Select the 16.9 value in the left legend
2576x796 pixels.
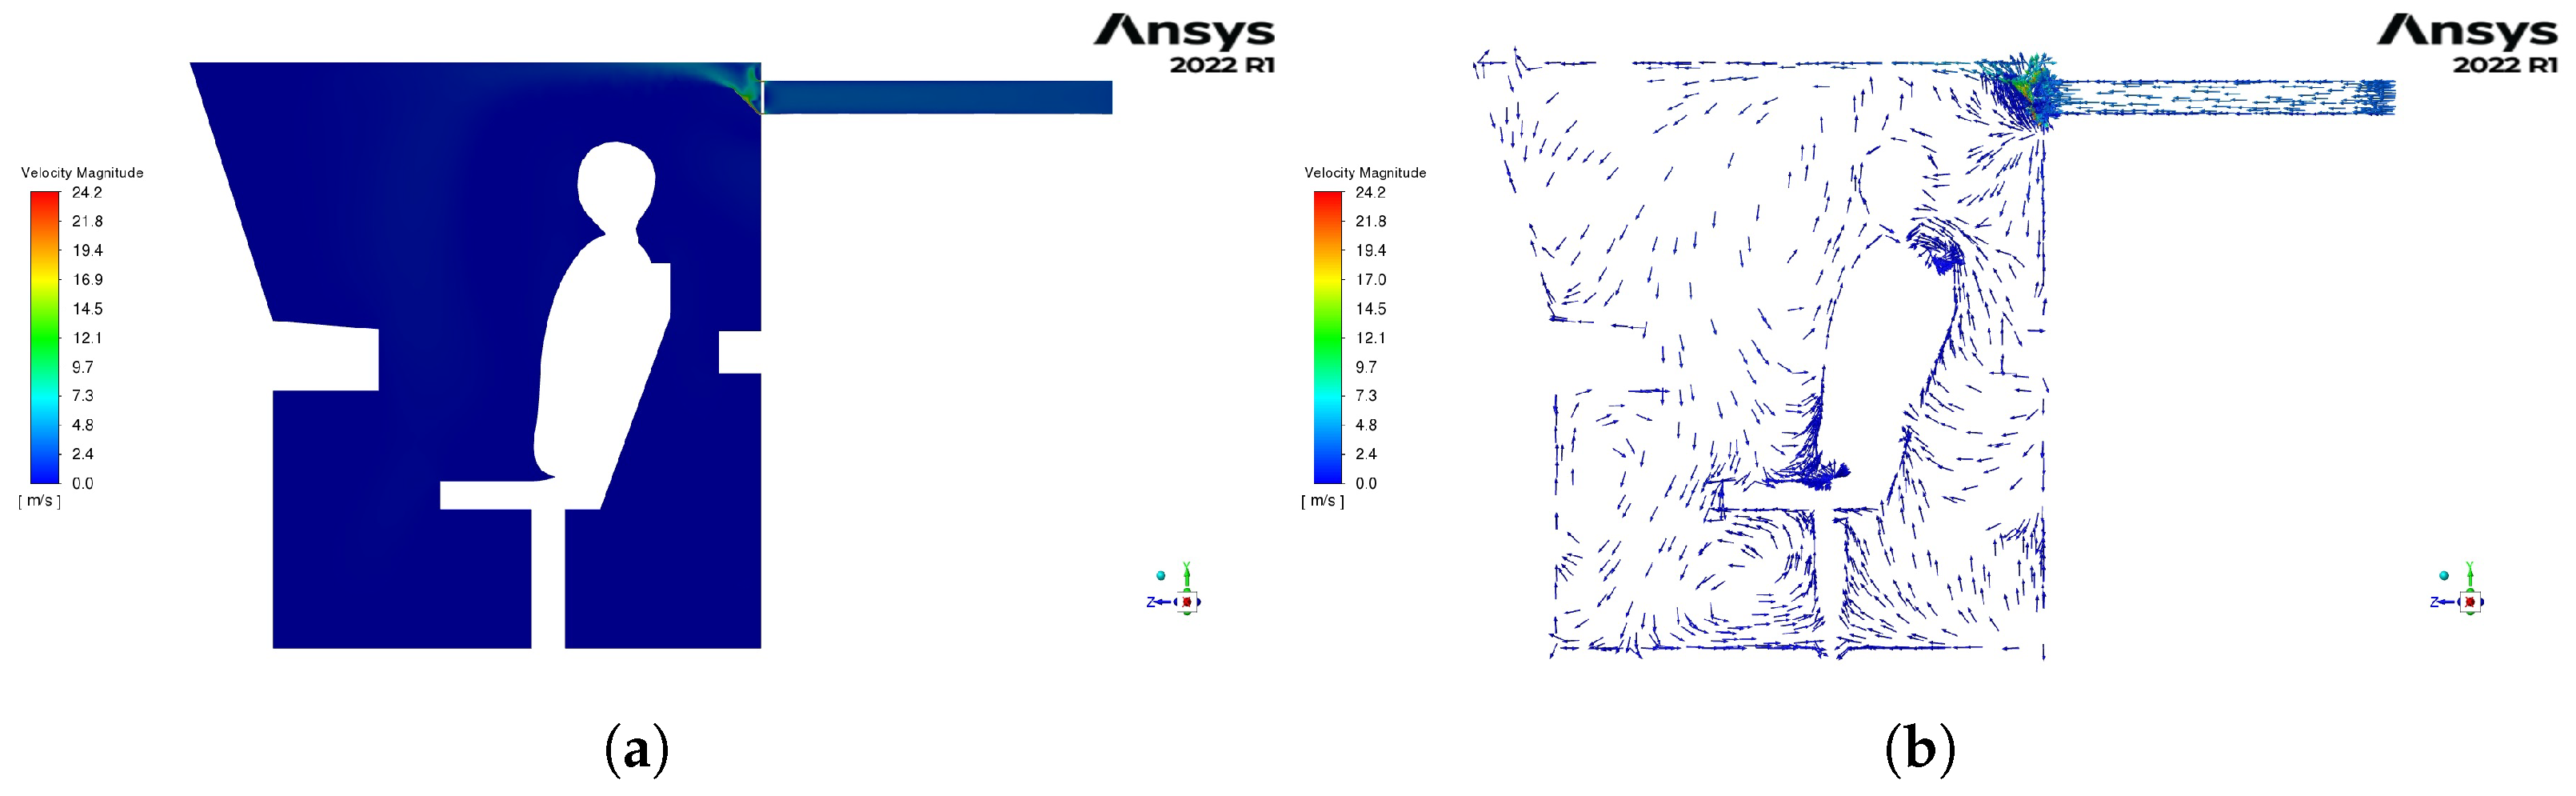click(87, 280)
